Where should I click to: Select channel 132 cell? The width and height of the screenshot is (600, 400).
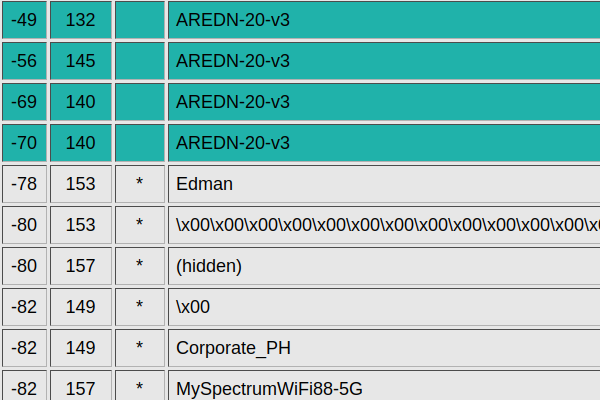(81, 20)
